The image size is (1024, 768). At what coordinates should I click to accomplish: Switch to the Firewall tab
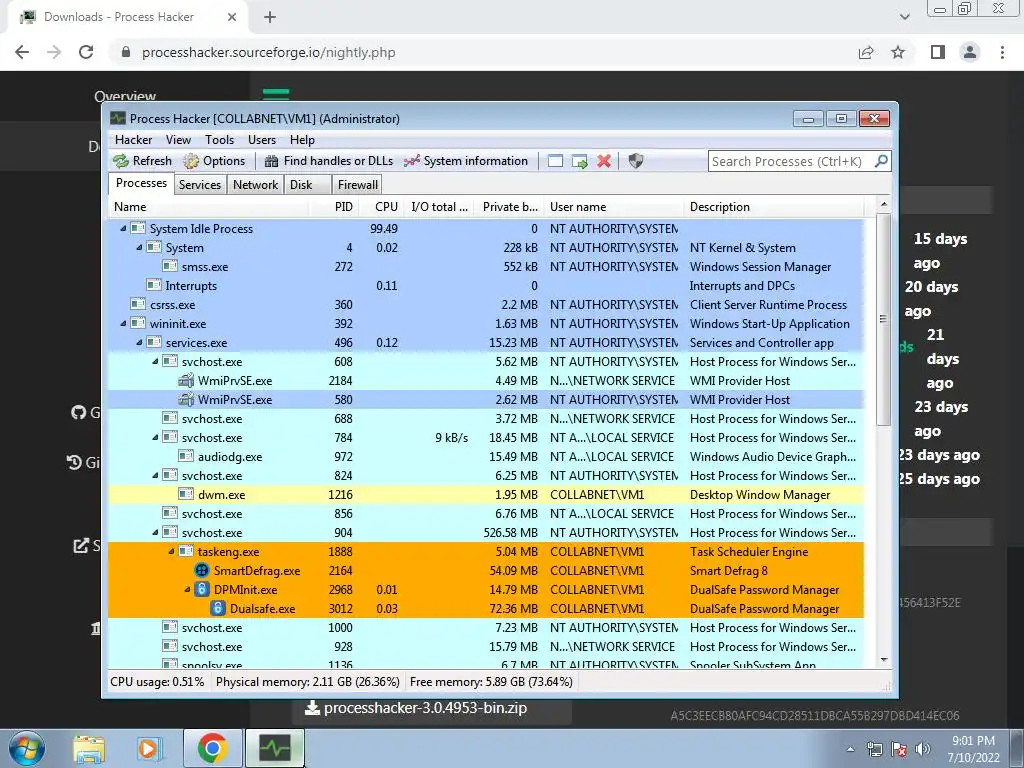[357, 185]
